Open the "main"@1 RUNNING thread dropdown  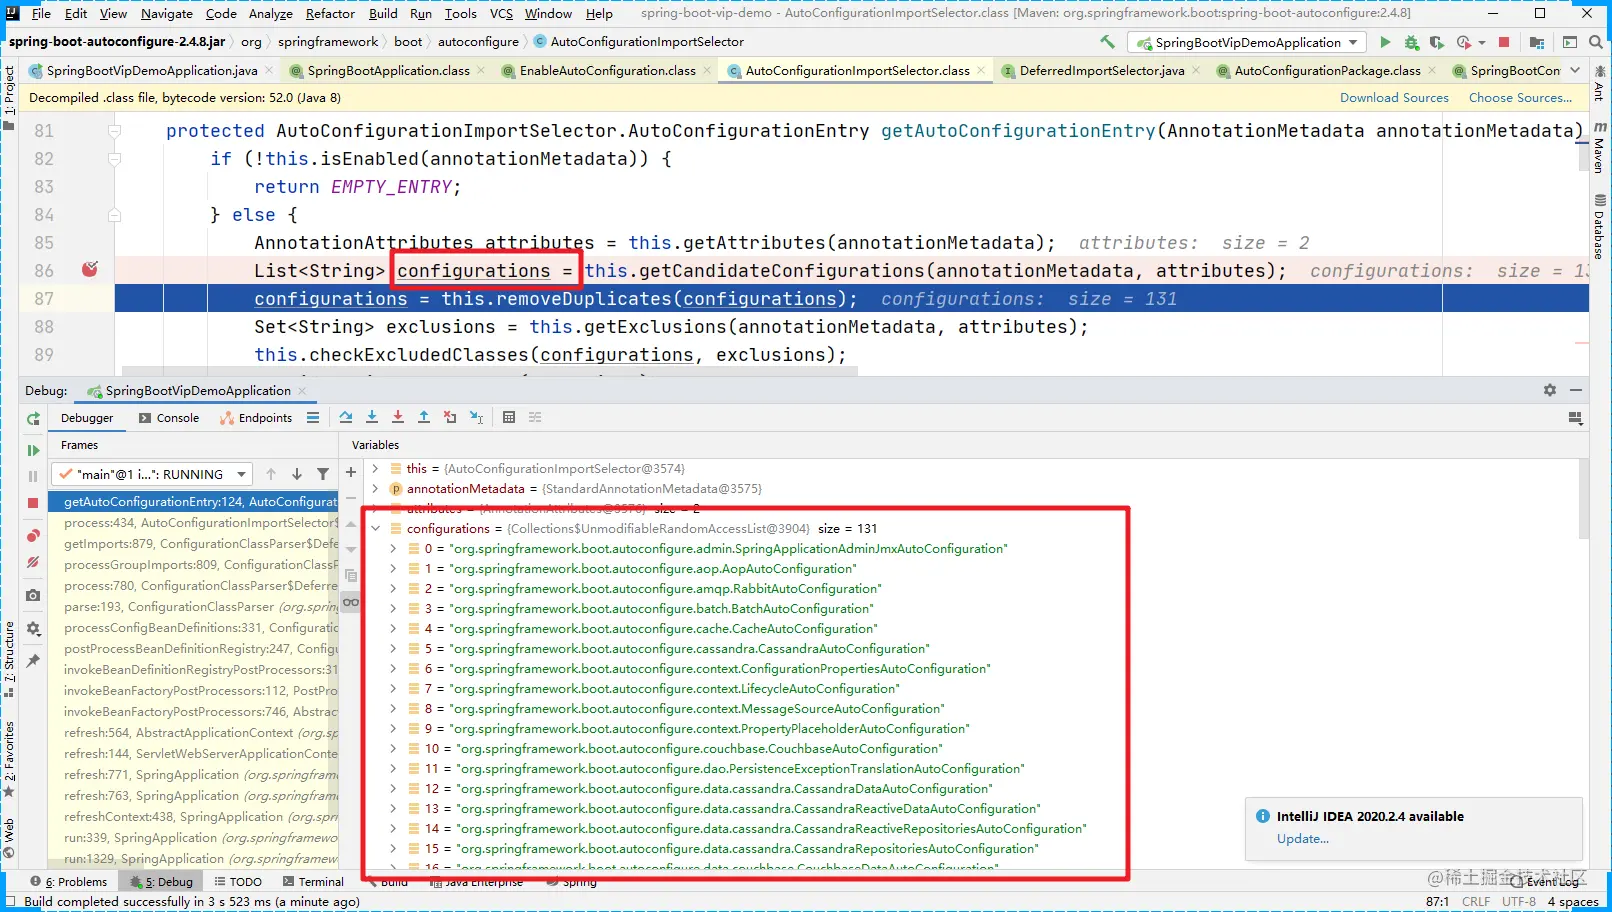click(153, 474)
